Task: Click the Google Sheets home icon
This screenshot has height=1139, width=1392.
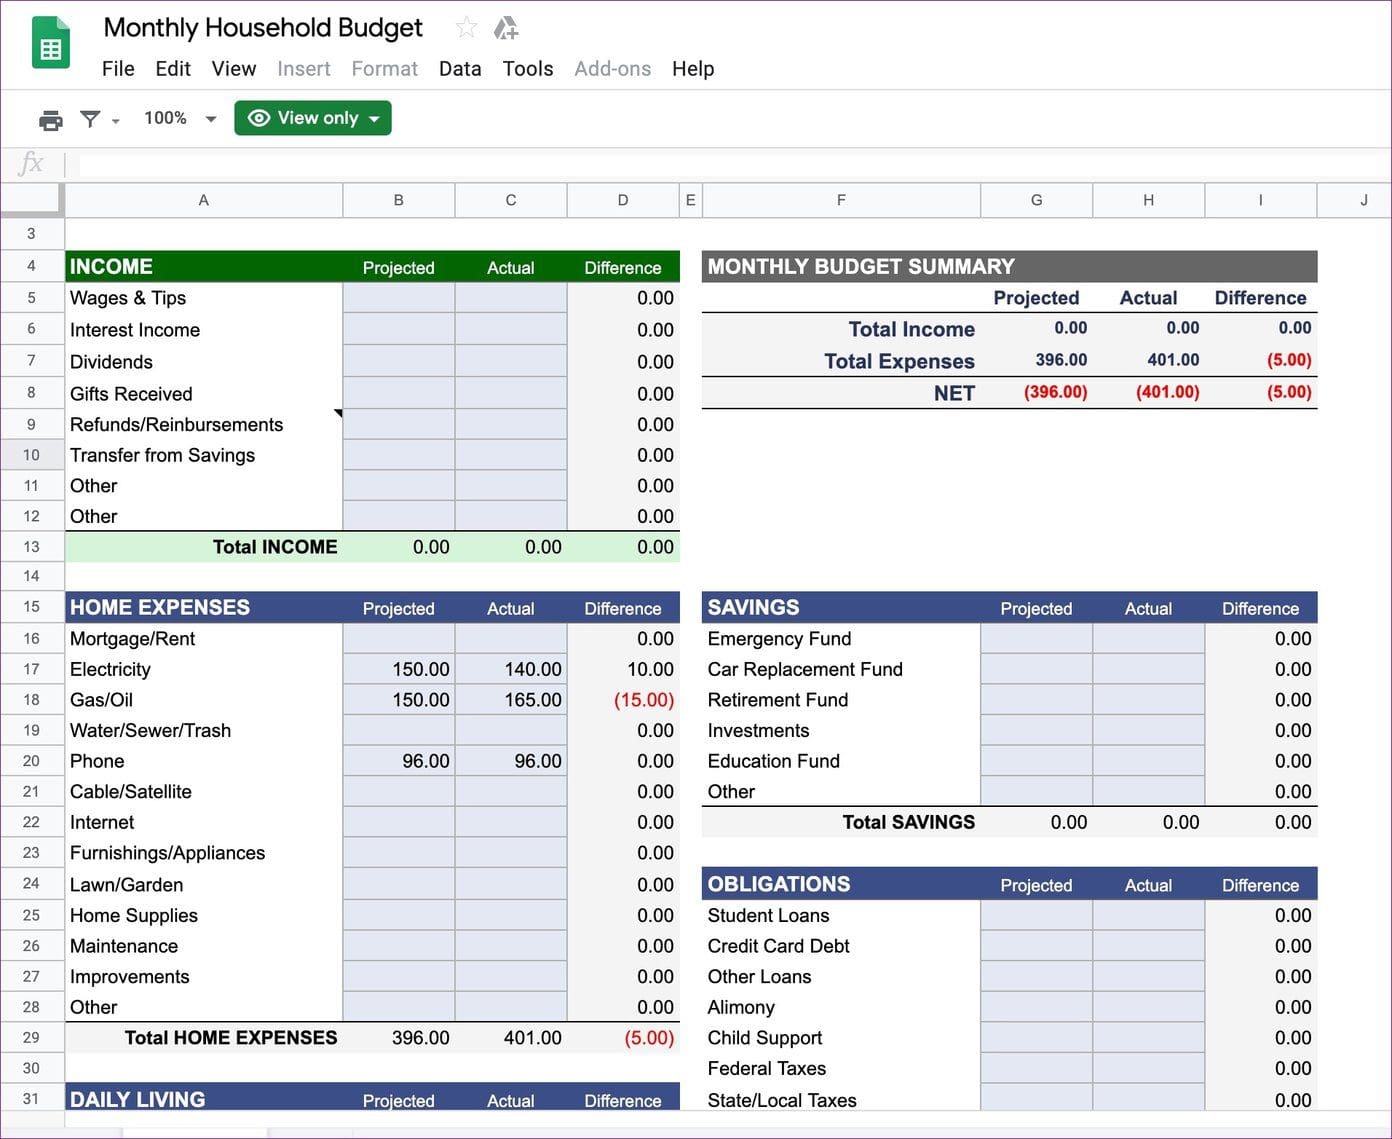Action: coord(51,44)
